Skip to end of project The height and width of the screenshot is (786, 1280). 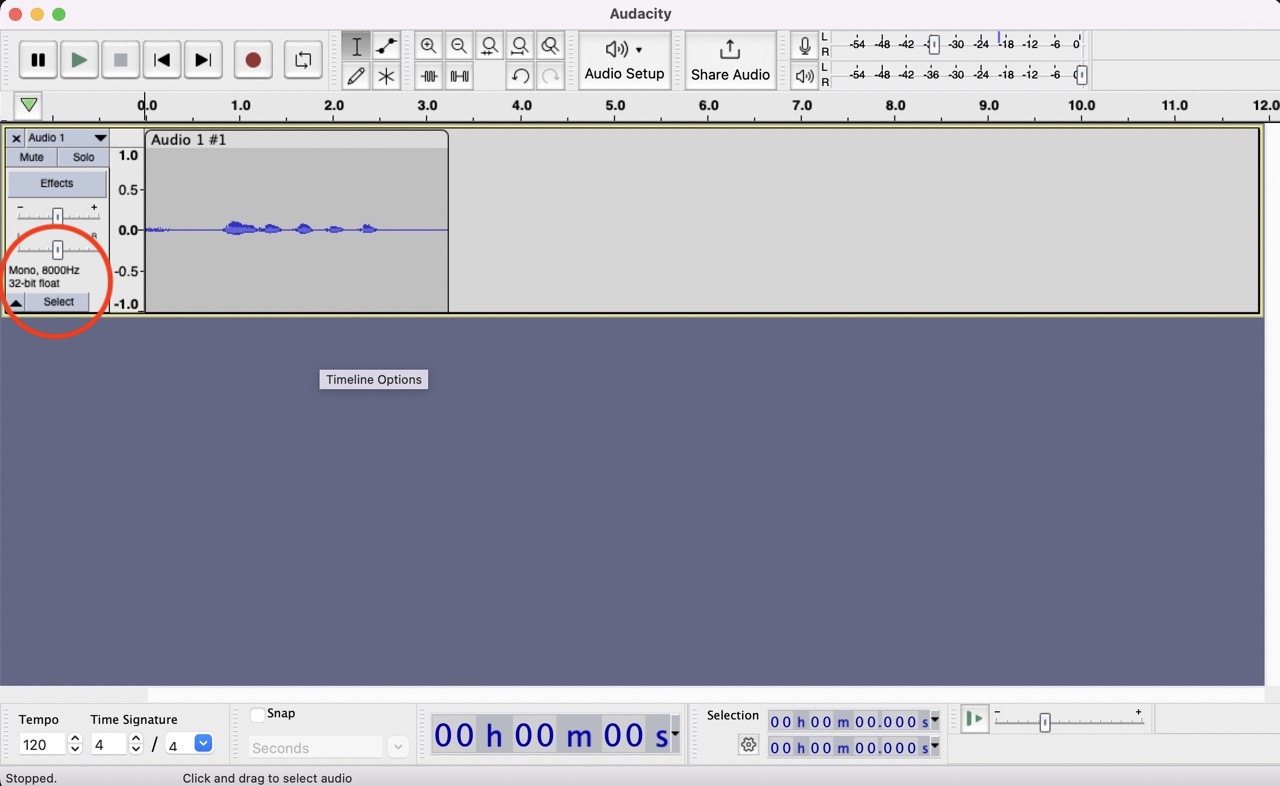tap(203, 60)
